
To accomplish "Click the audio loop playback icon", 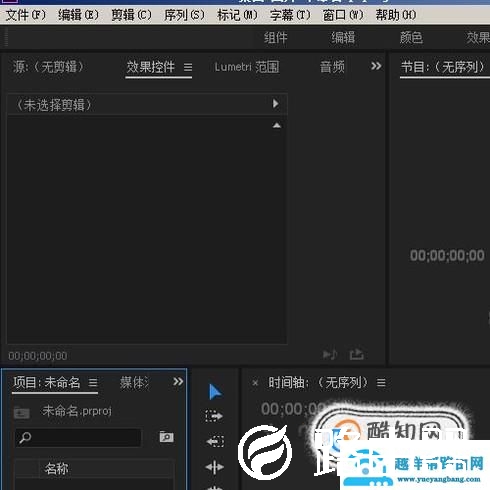I will tap(330, 354).
